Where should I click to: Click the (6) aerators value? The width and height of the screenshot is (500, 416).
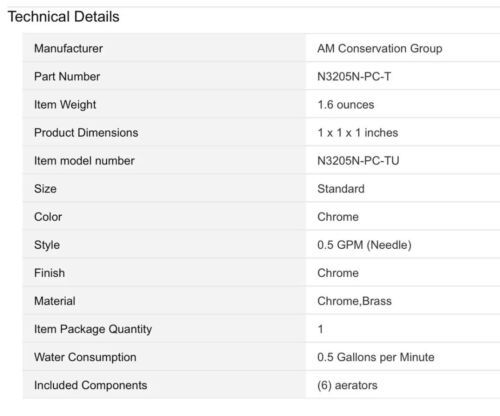pyautogui.click(x=347, y=385)
